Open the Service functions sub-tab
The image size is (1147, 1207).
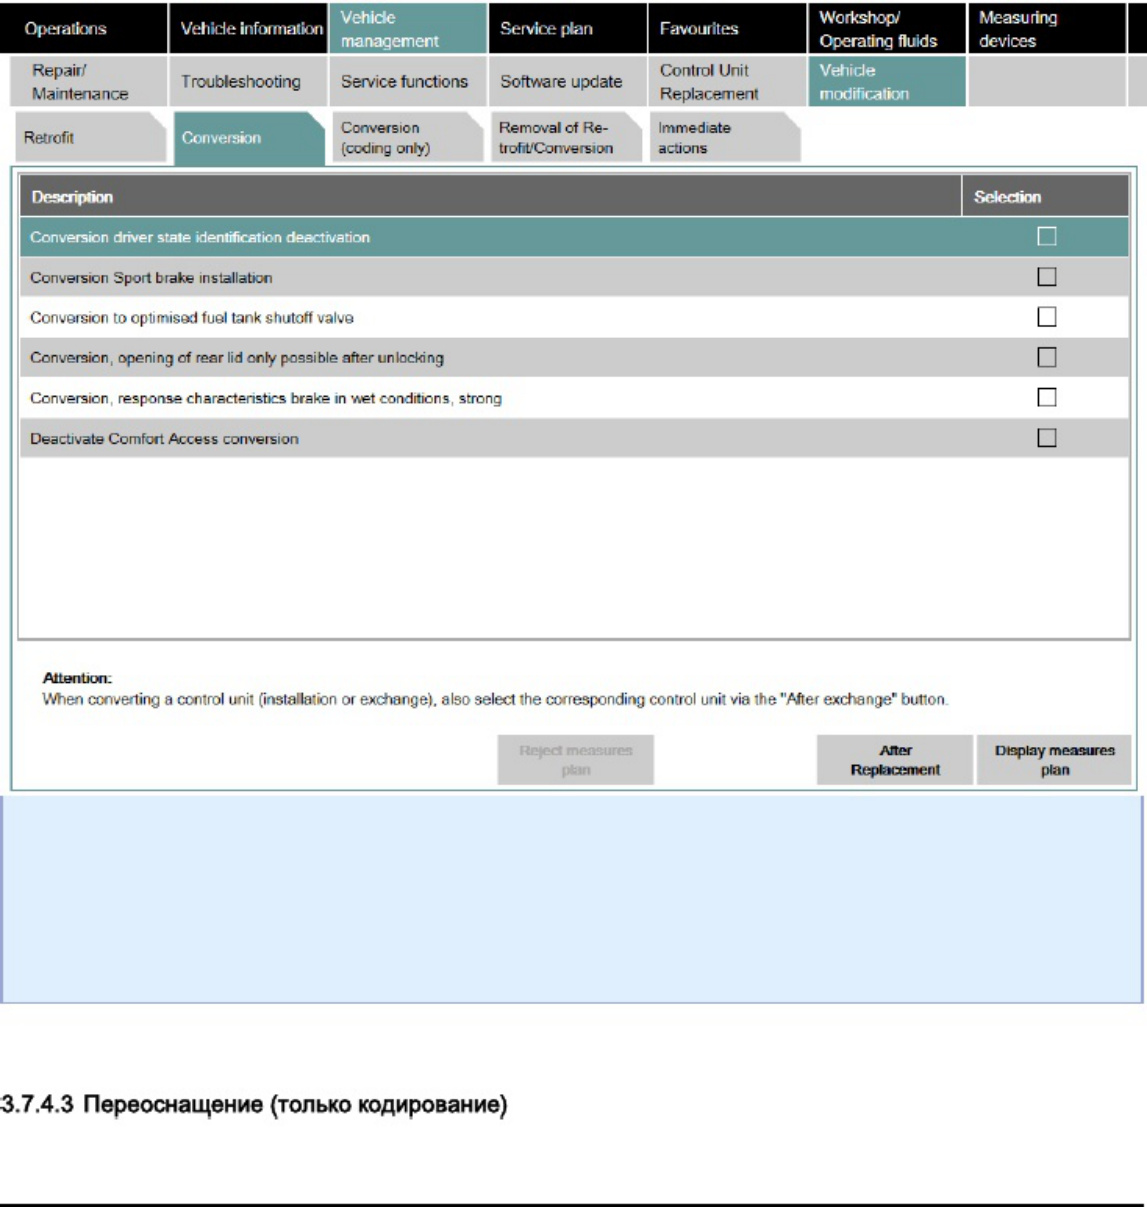408,82
